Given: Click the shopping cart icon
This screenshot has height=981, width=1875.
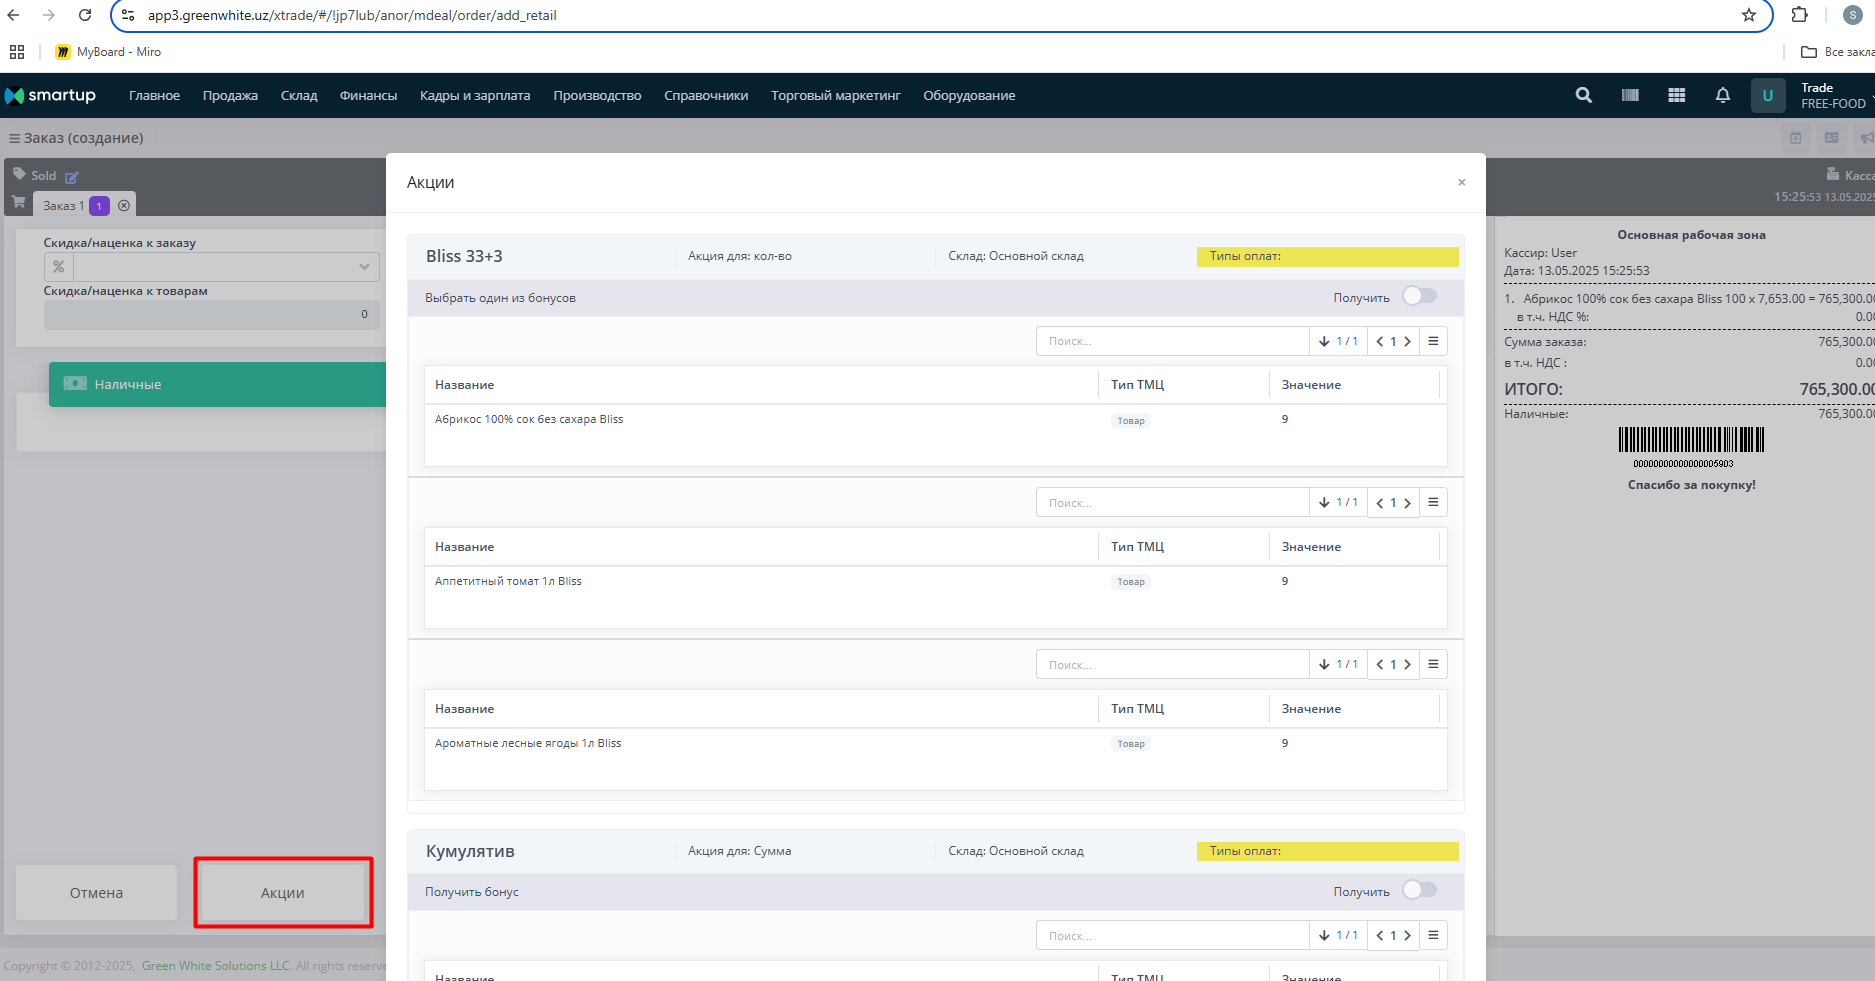Looking at the screenshot, I should [x=18, y=202].
